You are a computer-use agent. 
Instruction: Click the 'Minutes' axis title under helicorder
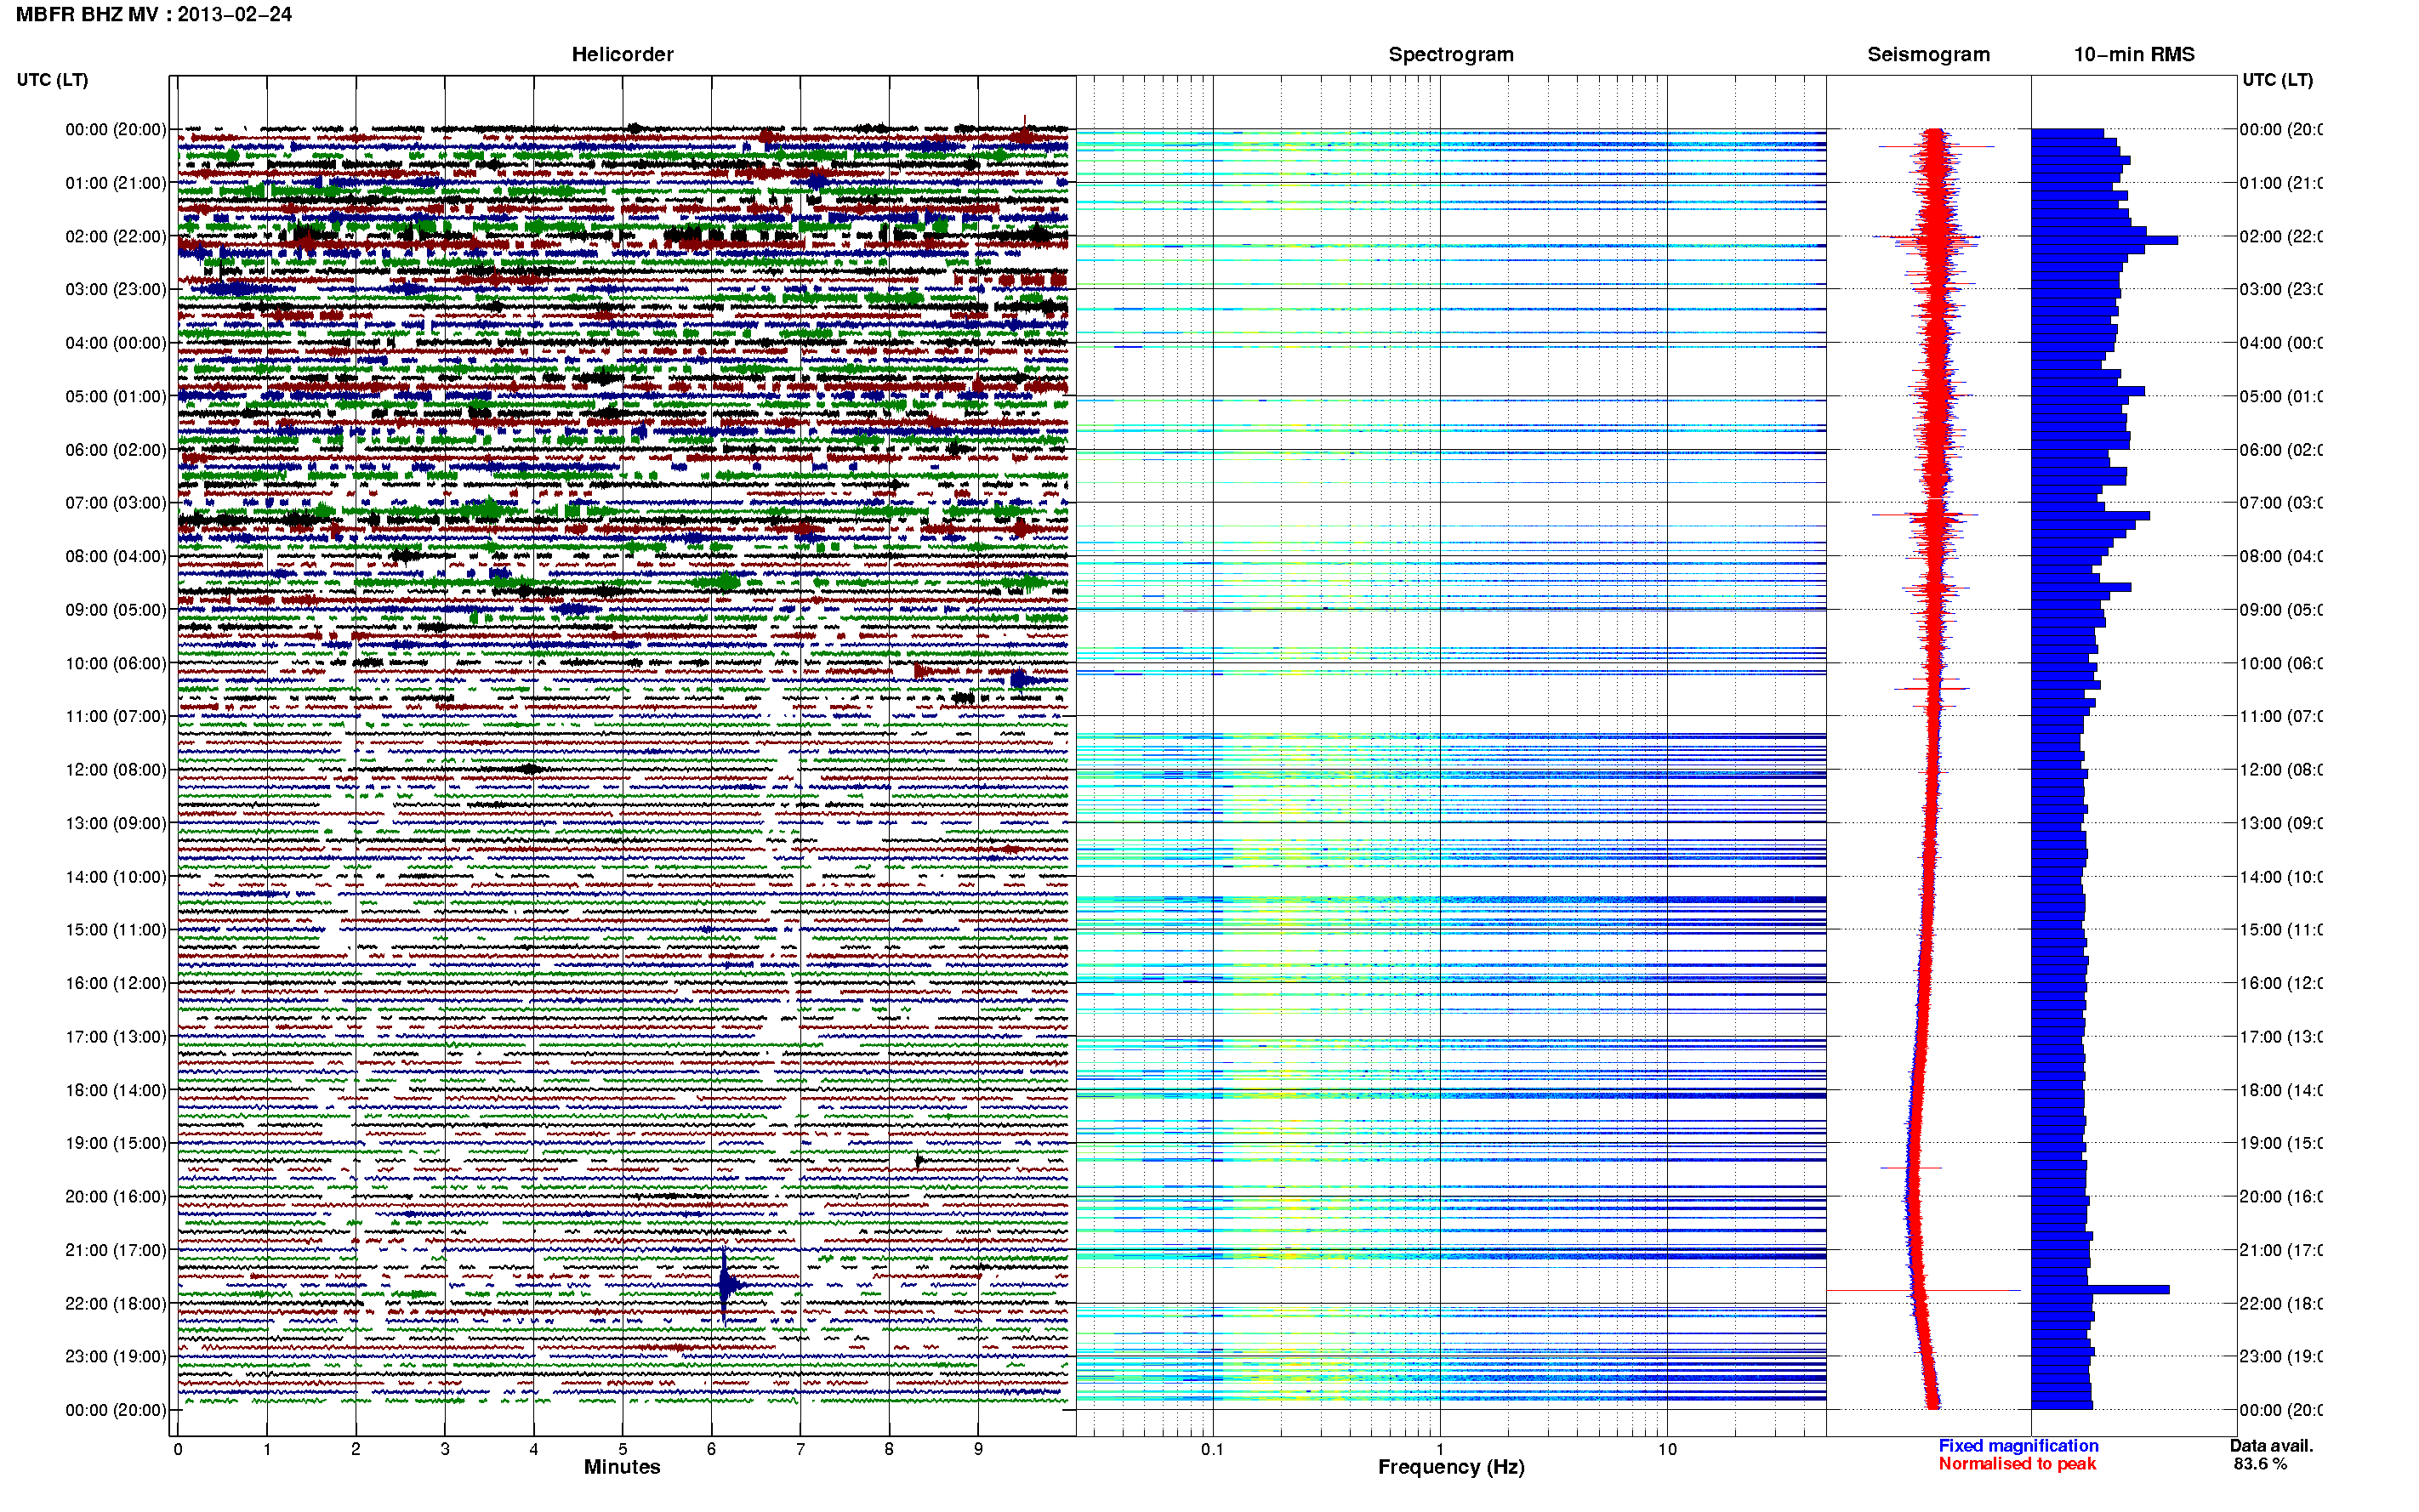click(x=622, y=1467)
